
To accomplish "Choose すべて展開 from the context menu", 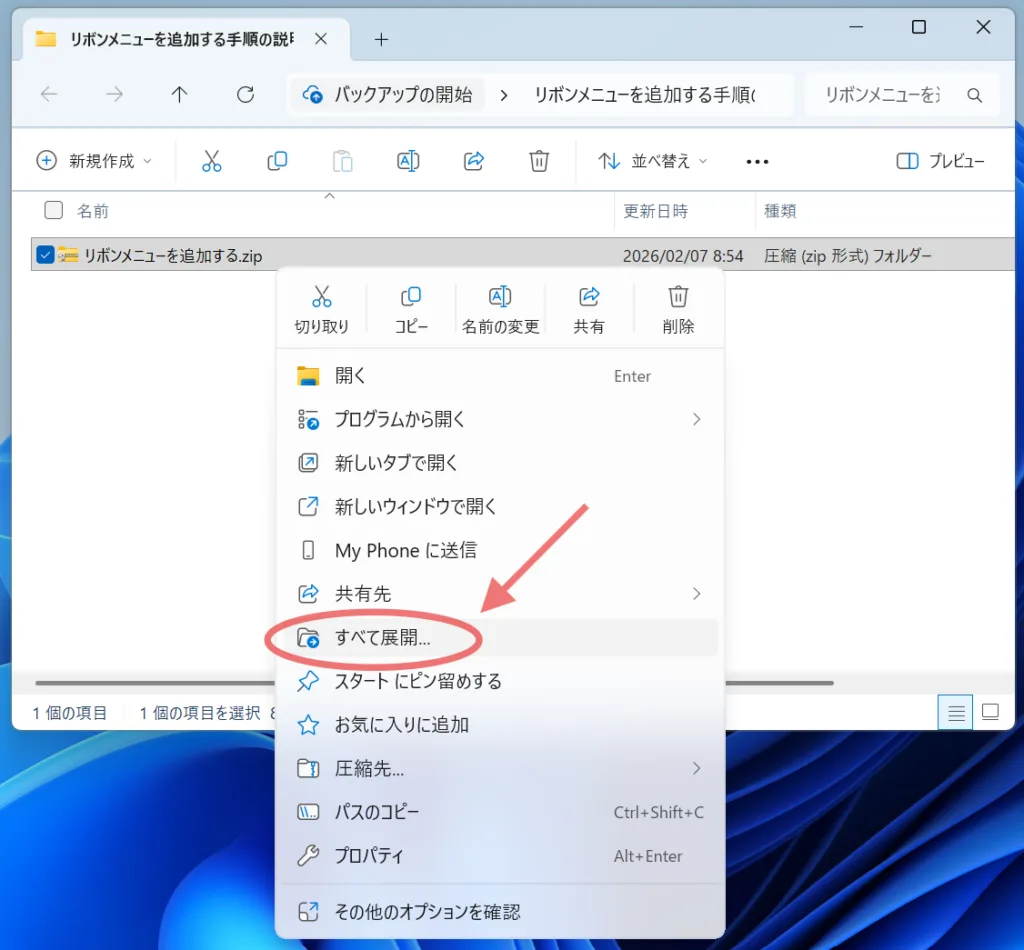I will click(380, 637).
